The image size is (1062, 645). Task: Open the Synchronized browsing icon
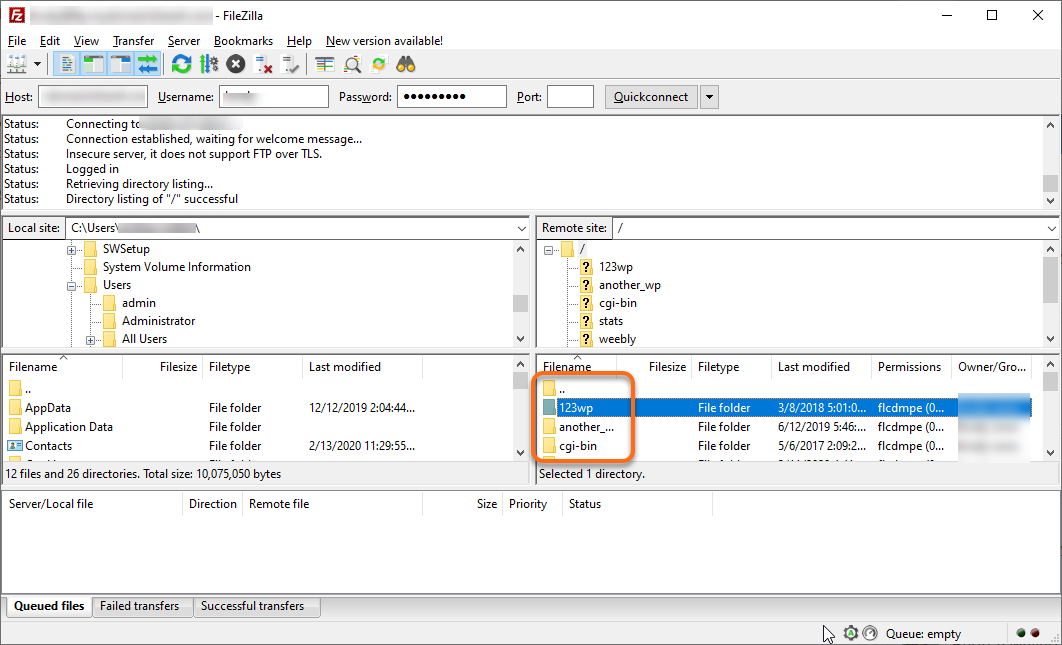[x=378, y=63]
